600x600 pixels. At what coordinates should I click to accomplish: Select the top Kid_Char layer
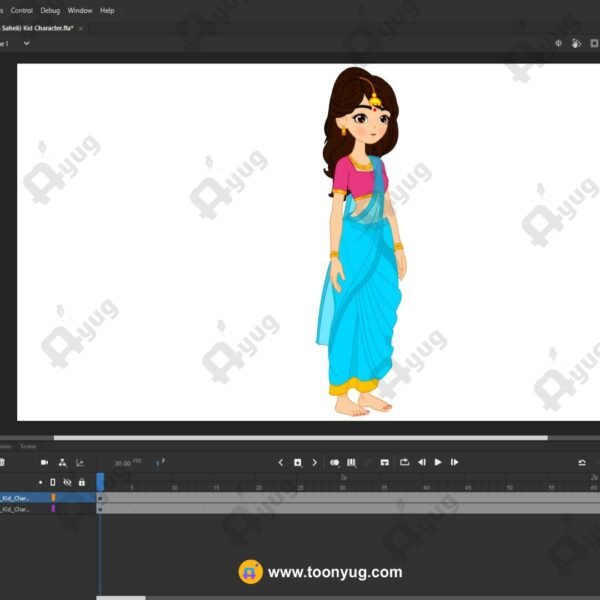tap(47, 498)
